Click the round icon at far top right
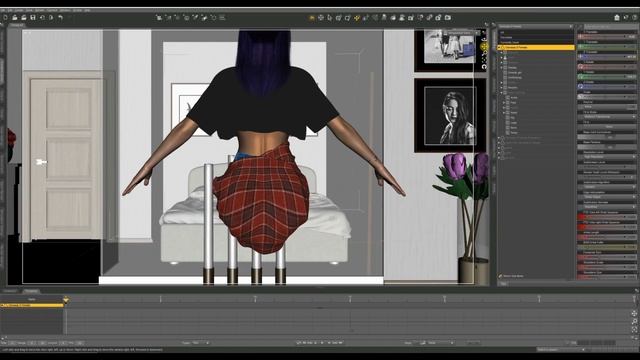The height and width of the screenshot is (360, 640). [x=635, y=17]
